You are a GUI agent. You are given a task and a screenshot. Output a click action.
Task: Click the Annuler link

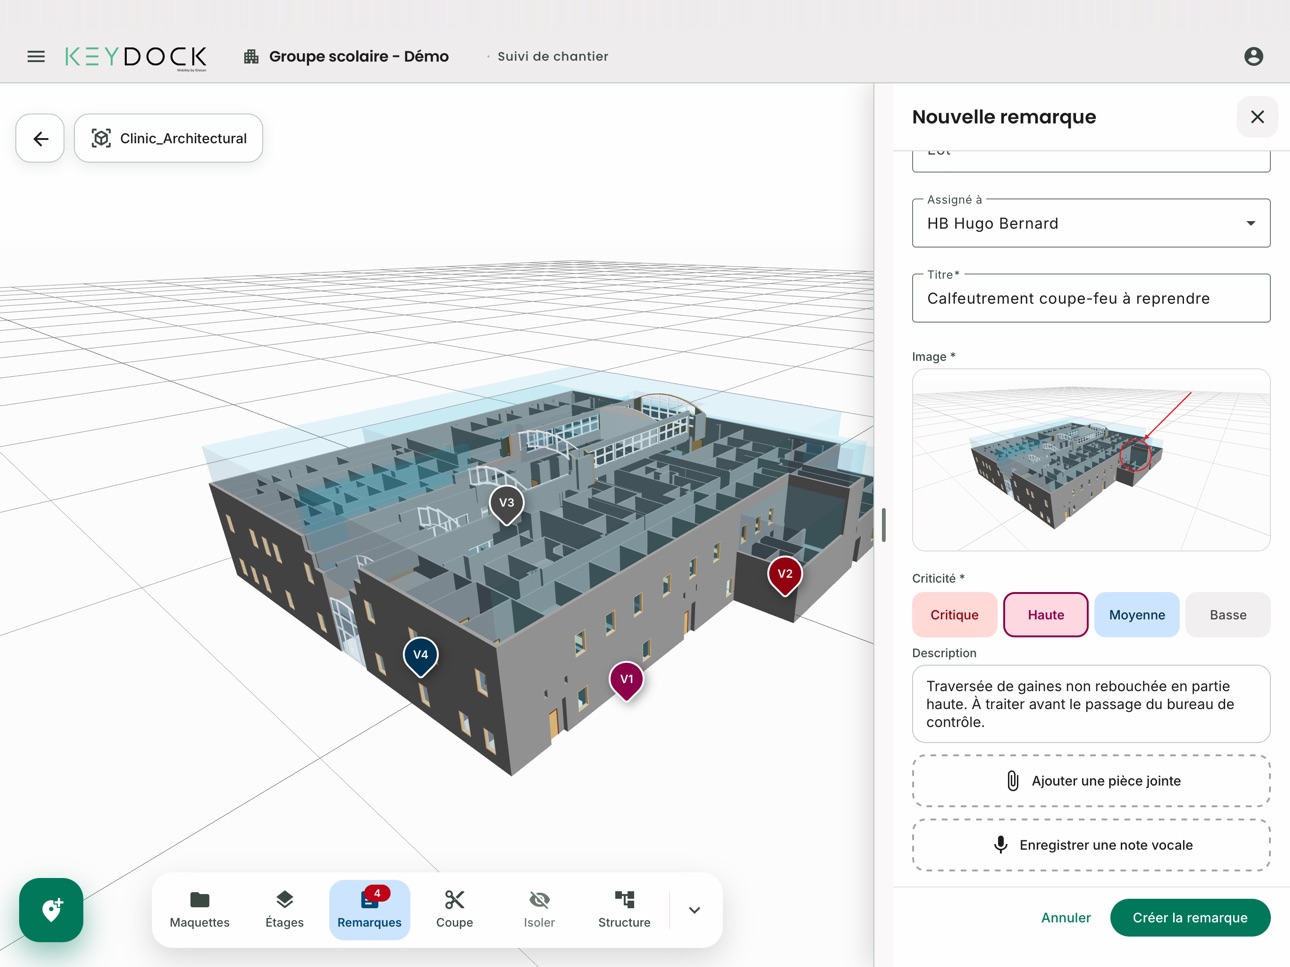(1066, 918)
